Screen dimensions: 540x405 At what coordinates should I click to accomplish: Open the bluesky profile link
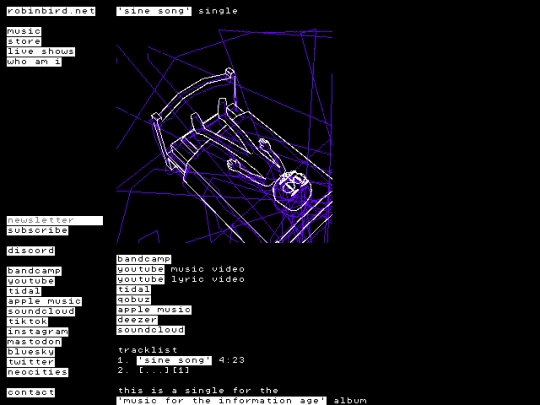click(31, 352)
